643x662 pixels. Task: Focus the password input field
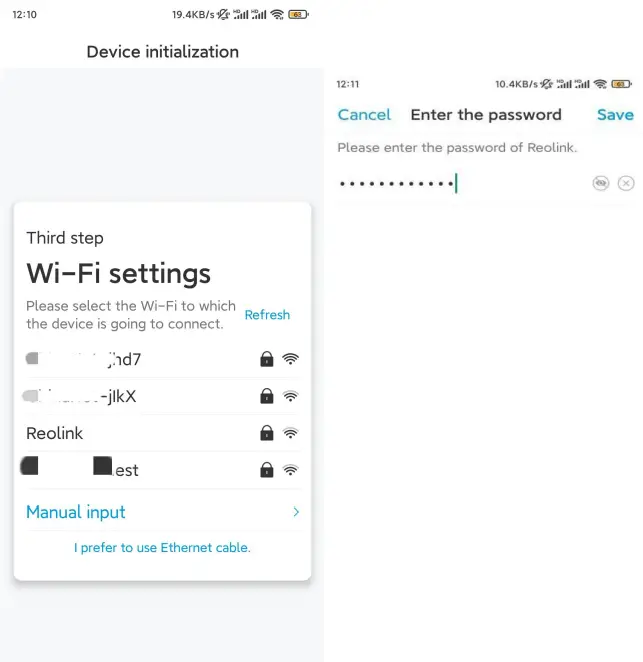click(x=462, y=183)
